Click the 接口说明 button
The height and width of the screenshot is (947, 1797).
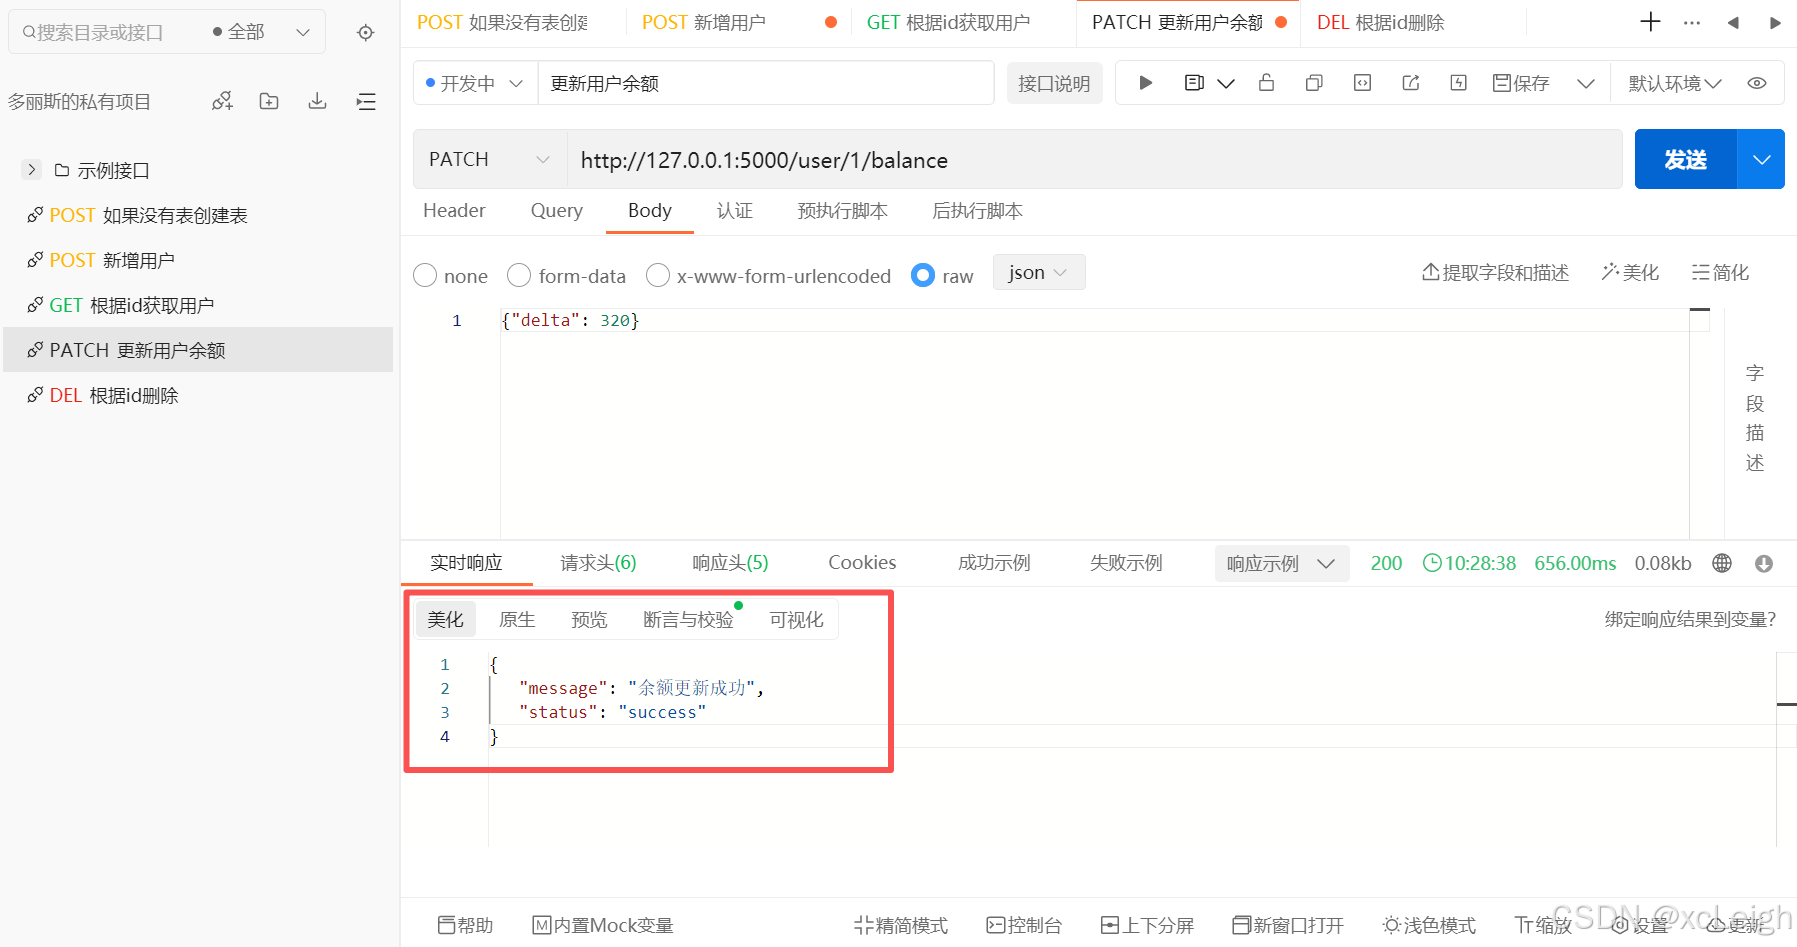1054,84
